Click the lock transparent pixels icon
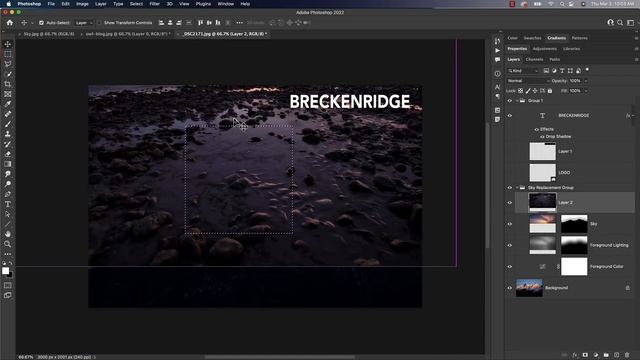The image size is (640, 360). point(520,91)
